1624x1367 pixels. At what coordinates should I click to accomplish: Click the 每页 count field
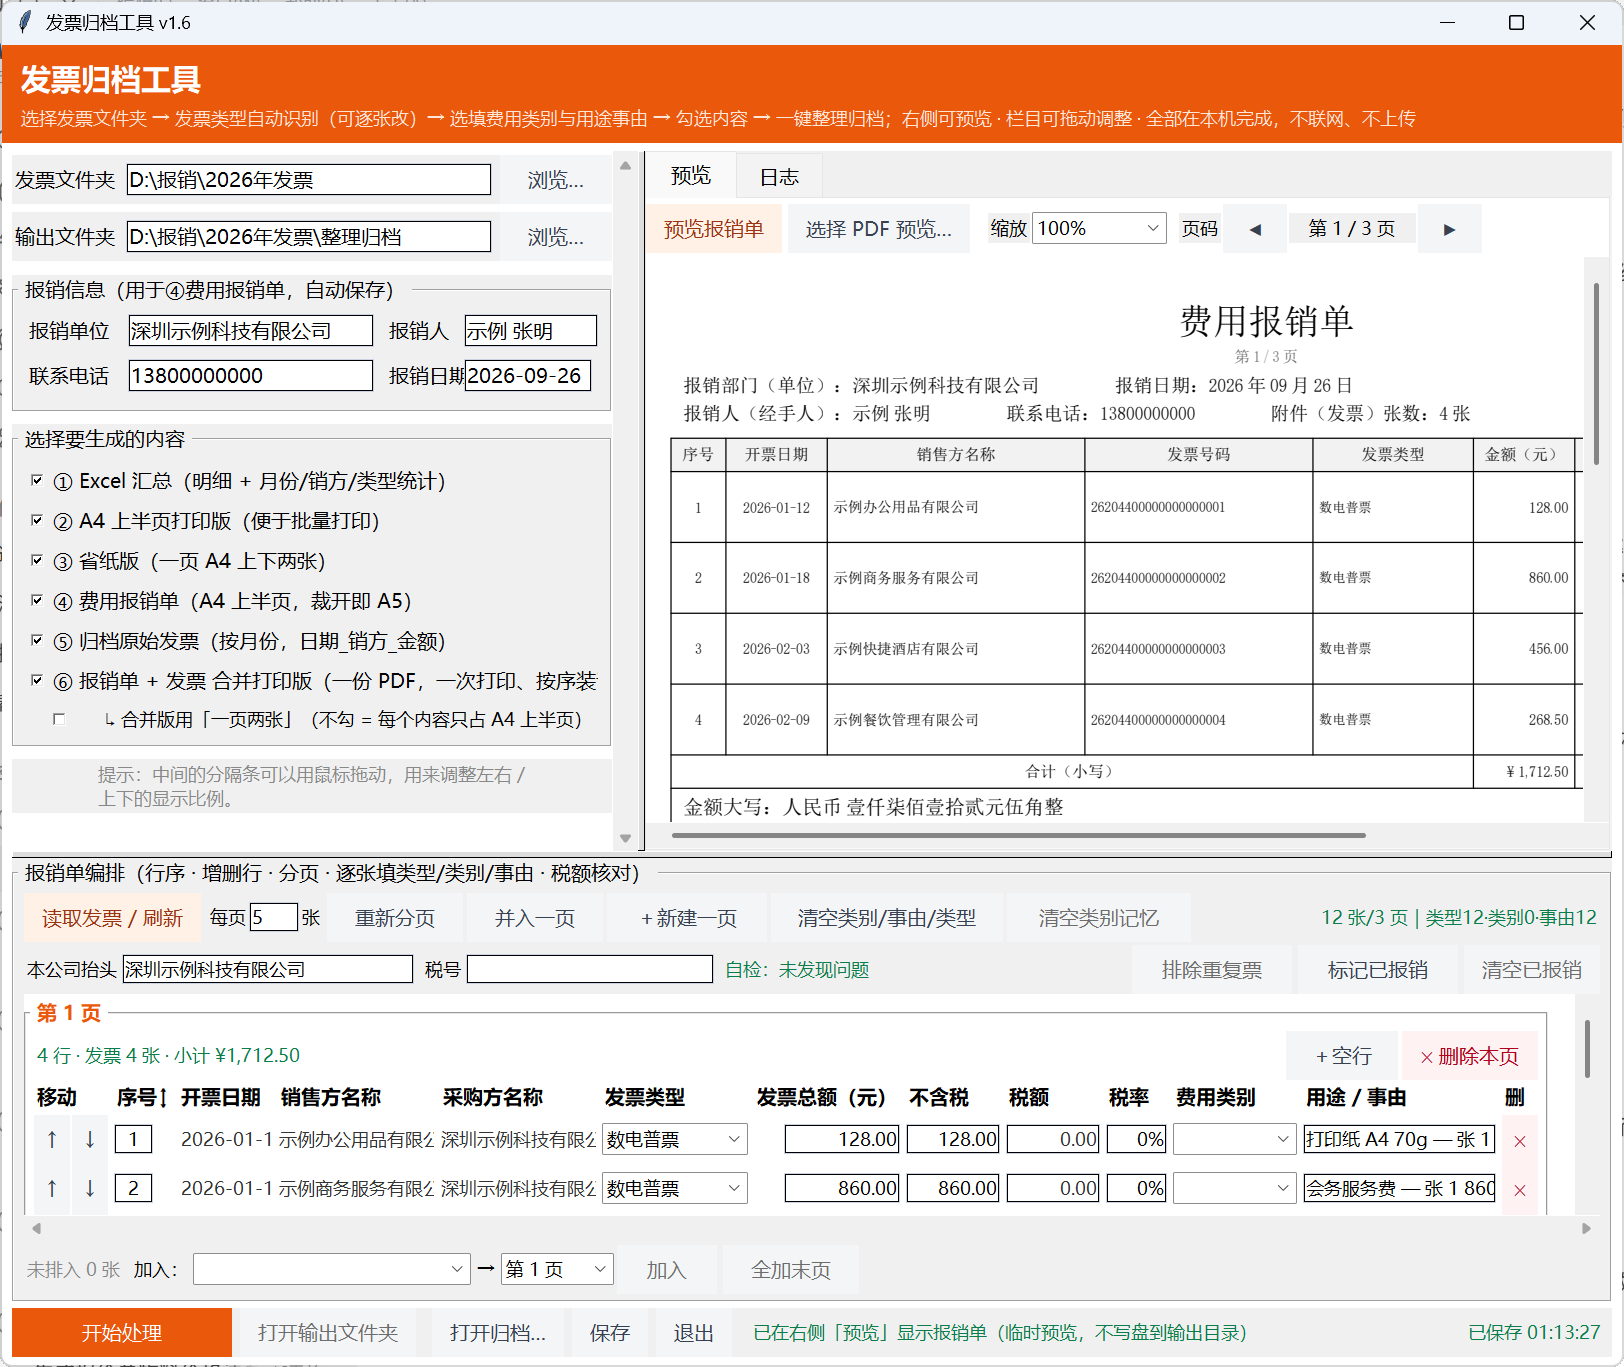click(274, 917)
